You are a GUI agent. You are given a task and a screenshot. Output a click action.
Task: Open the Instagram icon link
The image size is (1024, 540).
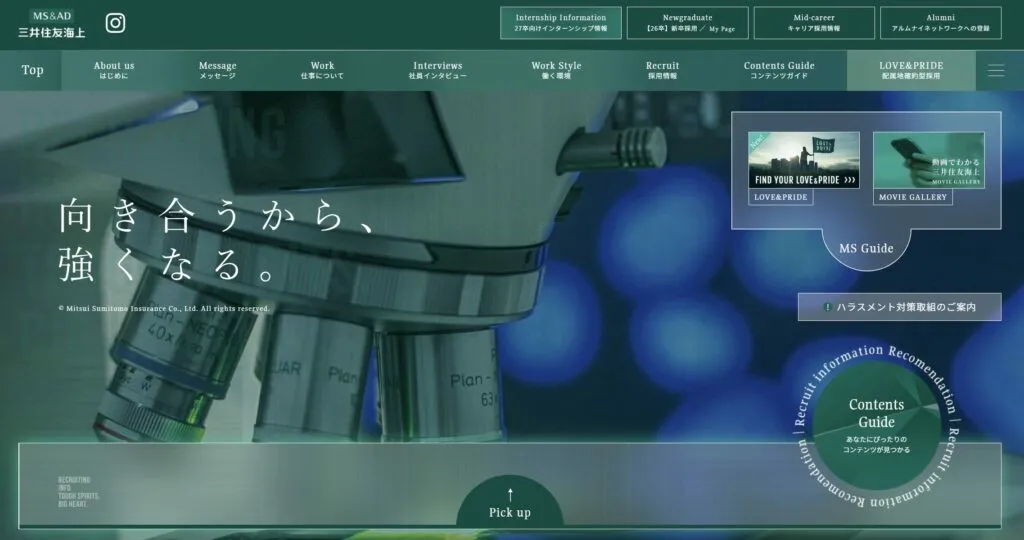click(116, 23)
